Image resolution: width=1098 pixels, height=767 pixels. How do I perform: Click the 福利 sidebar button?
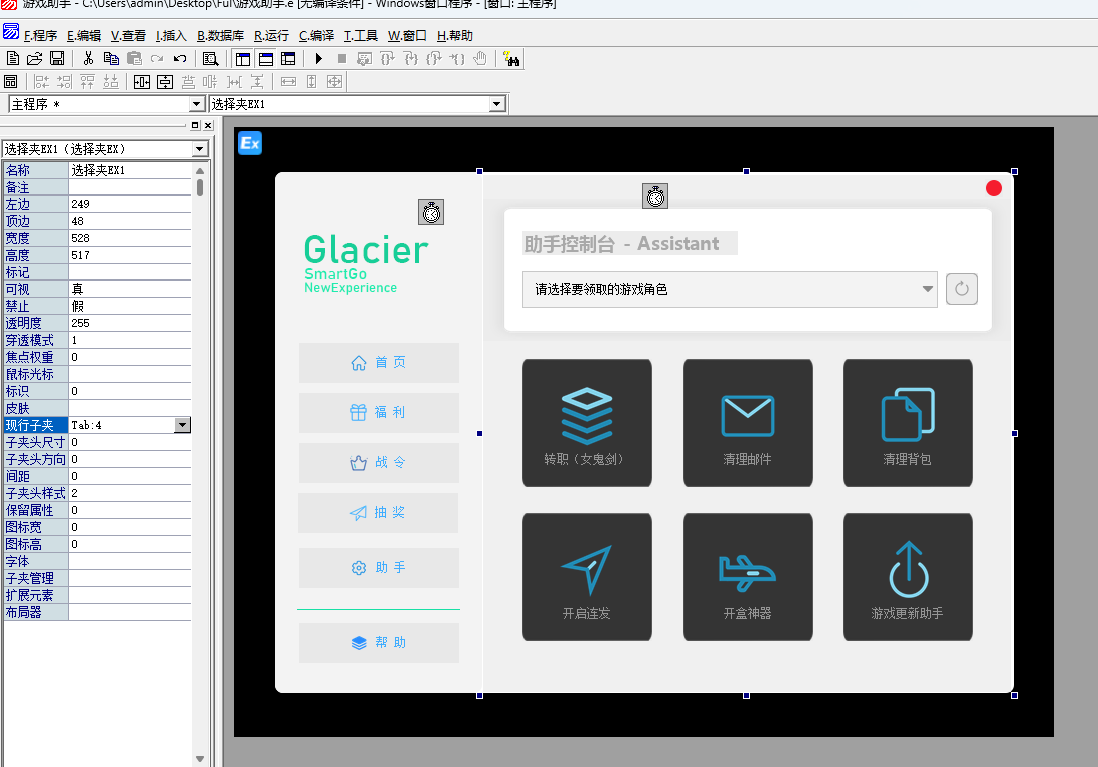point(379,413)
